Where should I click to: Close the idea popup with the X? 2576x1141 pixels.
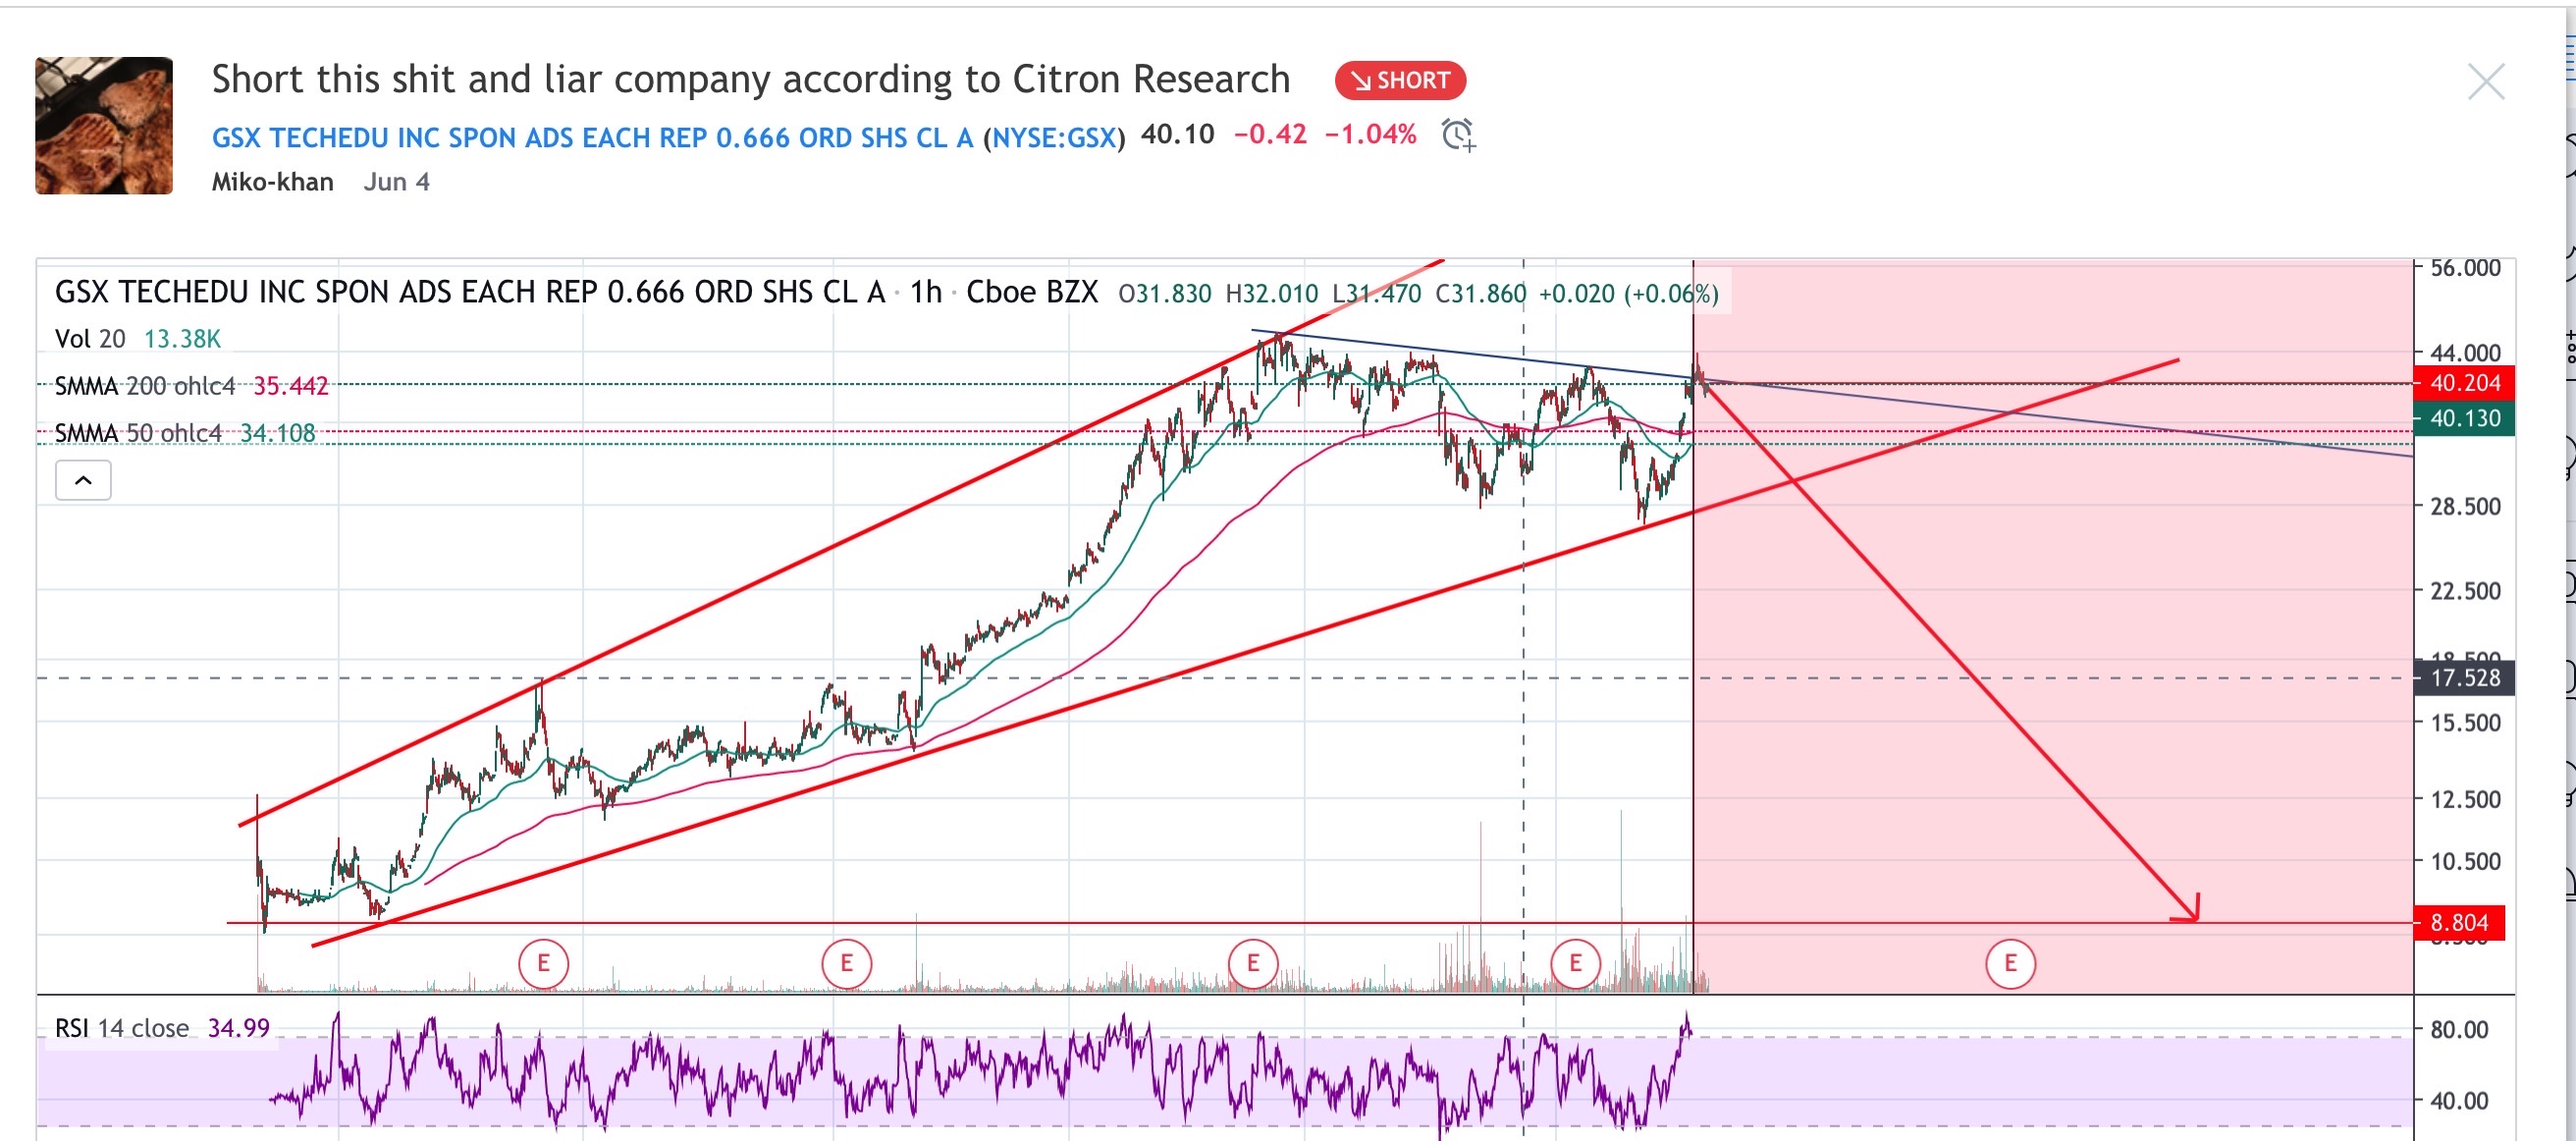tap(2485, 82)
